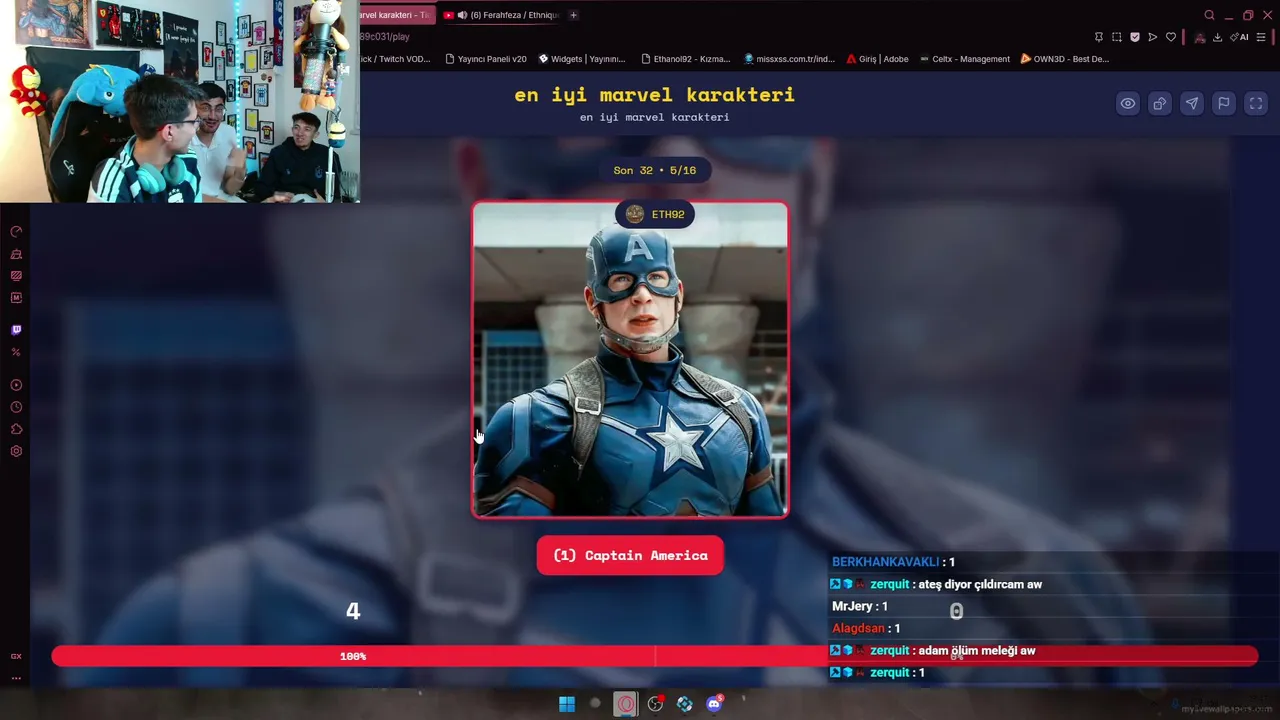Mute the YouTube tab via speaker icon

pyautogui.click(x=463, y=15)
